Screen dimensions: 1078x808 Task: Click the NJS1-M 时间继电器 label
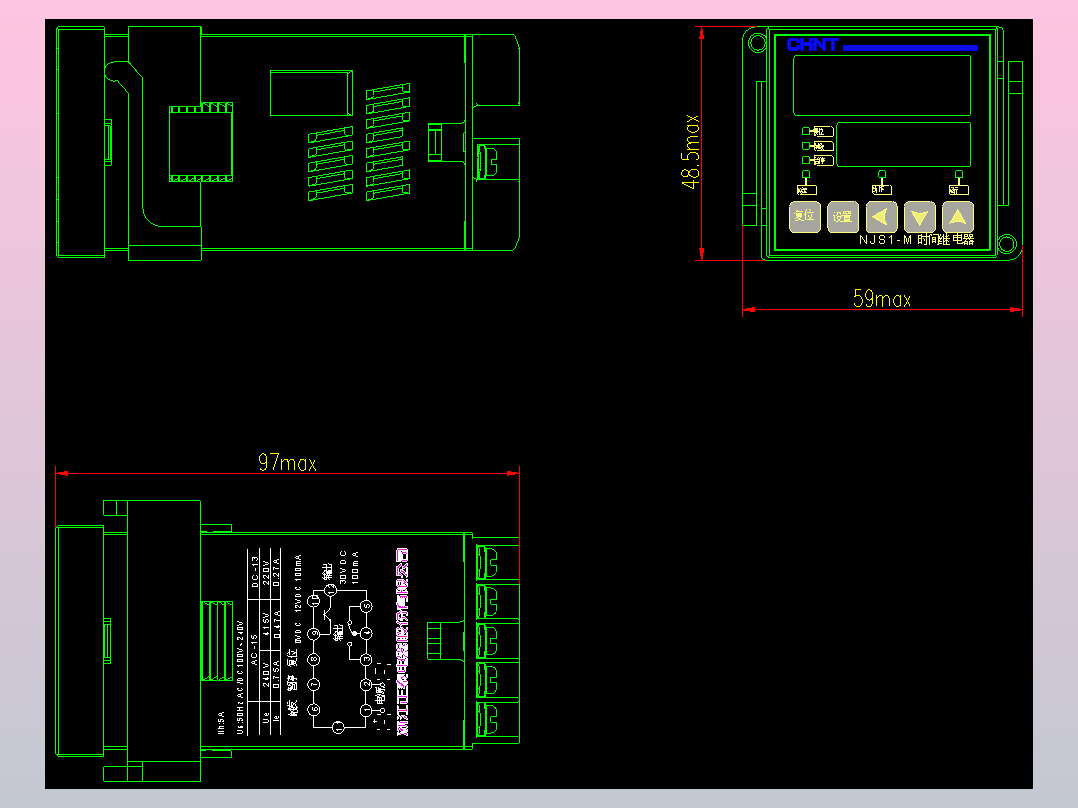coord(916,239)
